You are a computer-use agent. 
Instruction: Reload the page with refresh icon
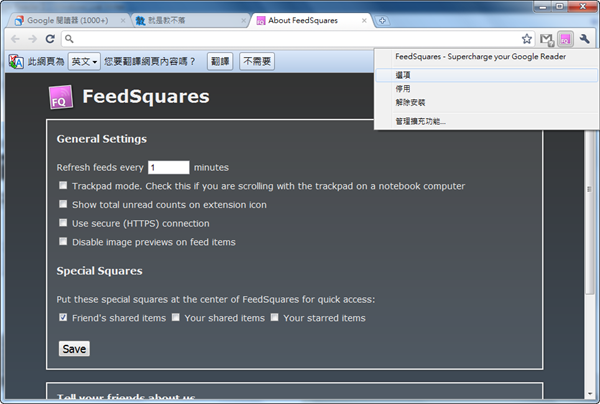point(50,39)
